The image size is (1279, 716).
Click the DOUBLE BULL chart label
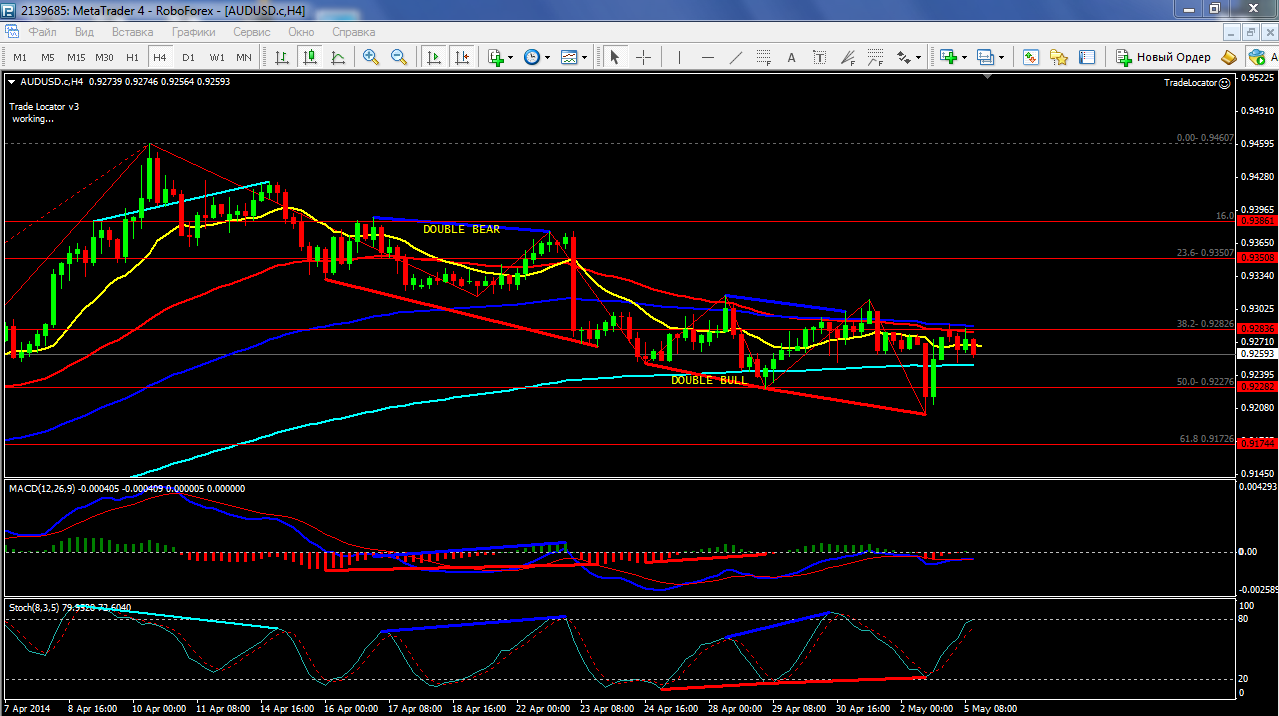(x=709, y=380)
